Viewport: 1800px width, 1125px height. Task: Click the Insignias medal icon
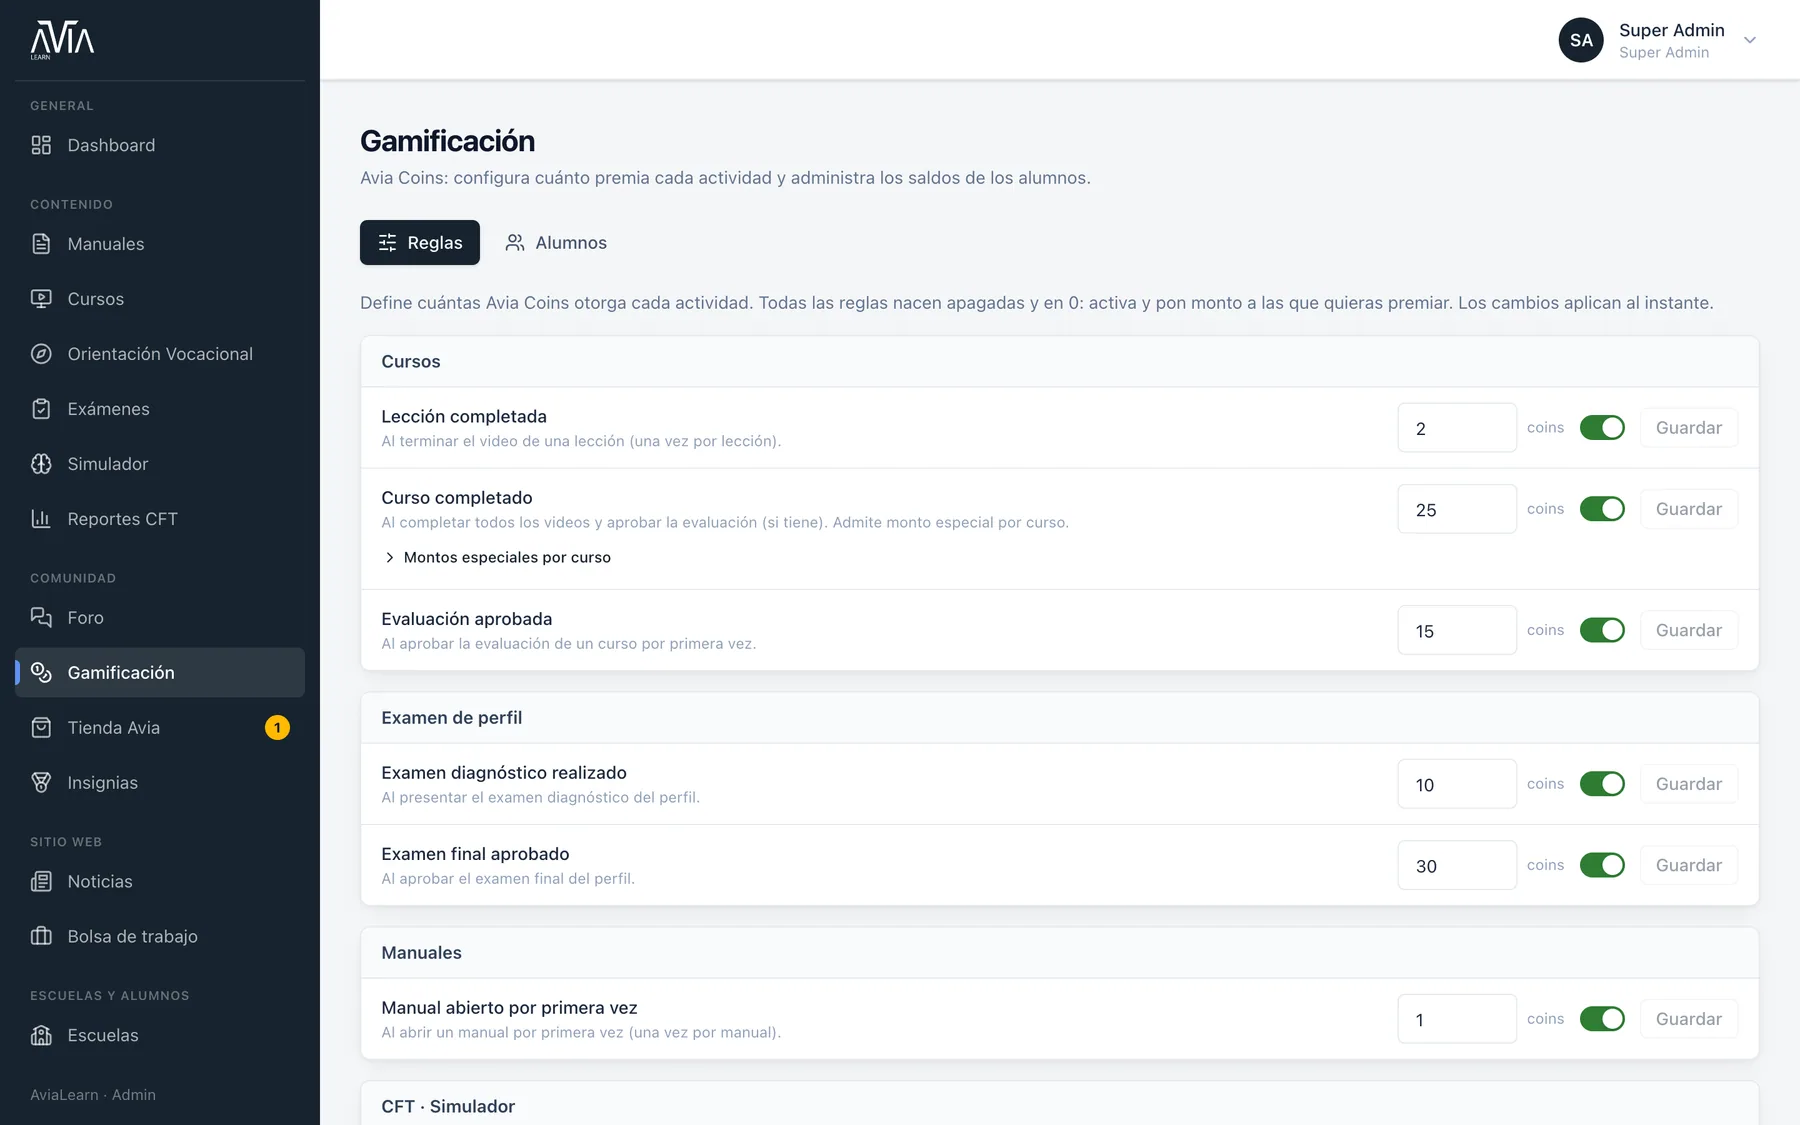point(41,783)
